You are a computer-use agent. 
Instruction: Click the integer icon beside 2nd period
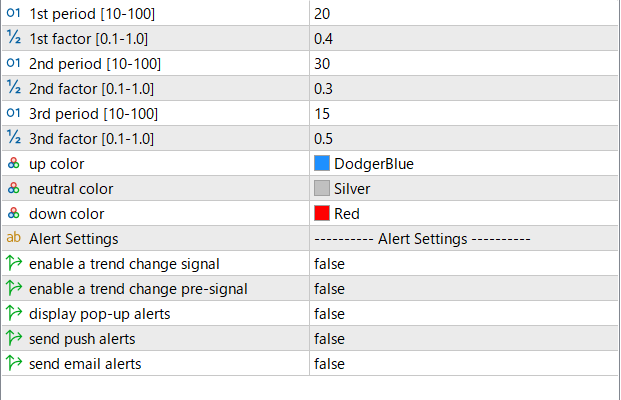(x=13, y=63)
